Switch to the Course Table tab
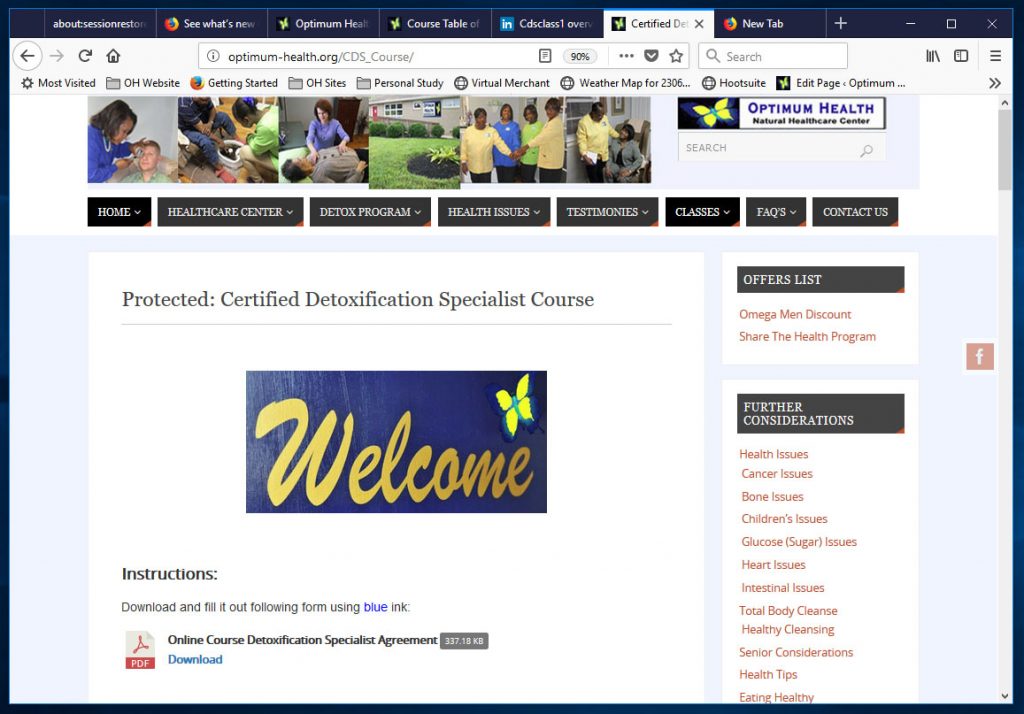The width and height of the screenshot is (1024, 714). coord(435,23)
